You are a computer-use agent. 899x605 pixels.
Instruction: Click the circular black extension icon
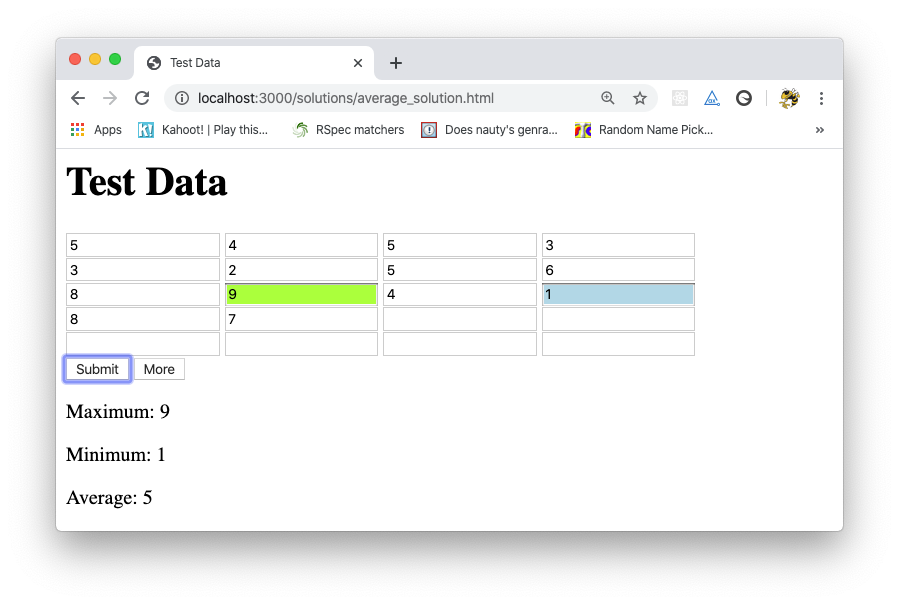pyautogui.click(x=744, y=98)
